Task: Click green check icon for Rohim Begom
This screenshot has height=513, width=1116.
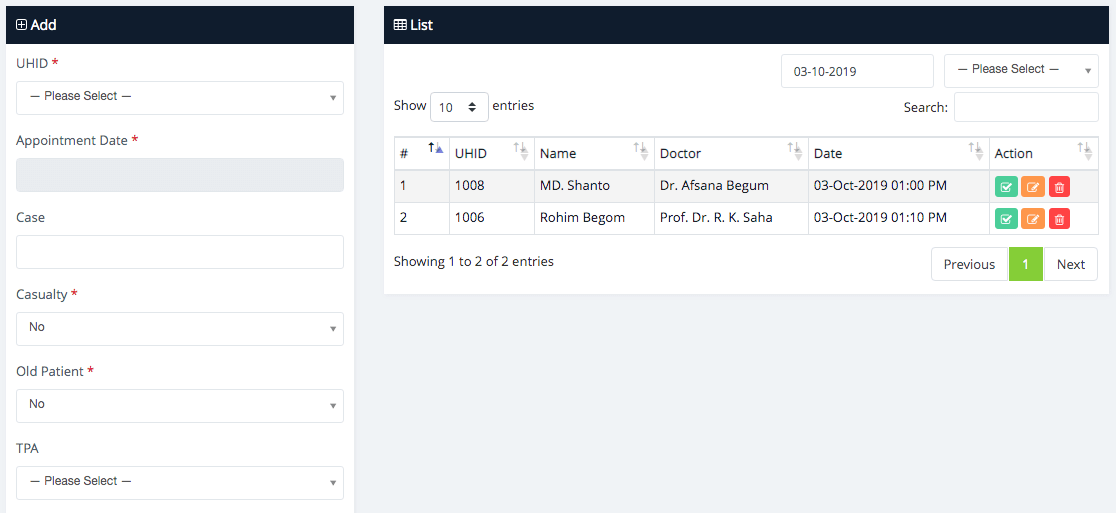Action: pyautogui.click(x=1007, y=219)
